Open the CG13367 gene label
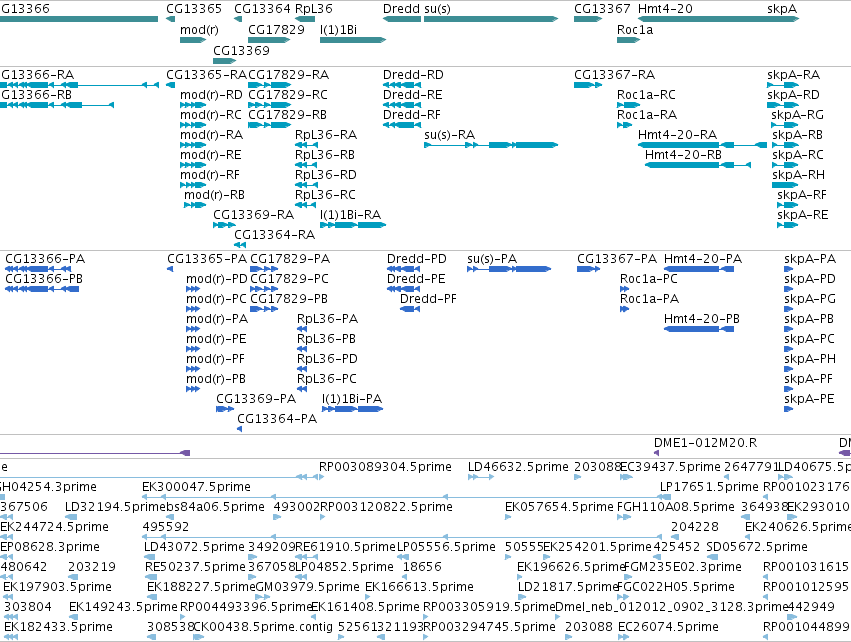Screen dimensions: 851x642 click(602, 9)
